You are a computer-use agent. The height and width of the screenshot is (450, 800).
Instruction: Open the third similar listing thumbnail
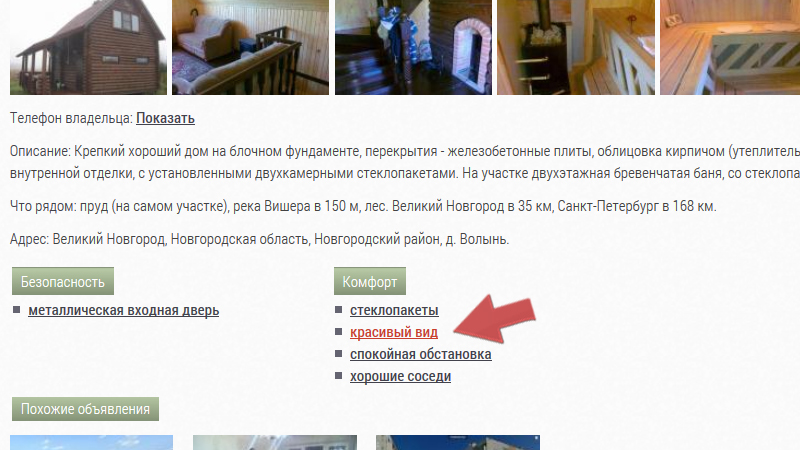coord(458,442)
